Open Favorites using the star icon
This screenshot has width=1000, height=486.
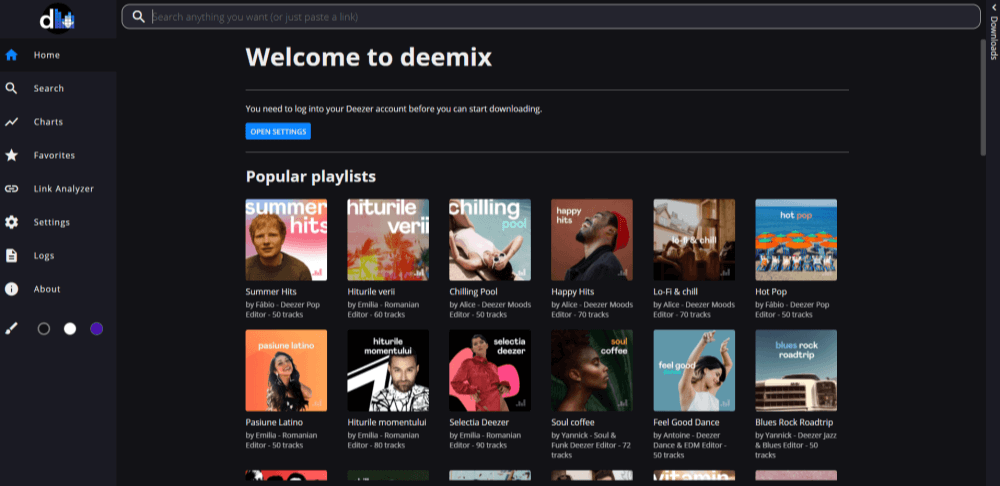coord(12,155)
